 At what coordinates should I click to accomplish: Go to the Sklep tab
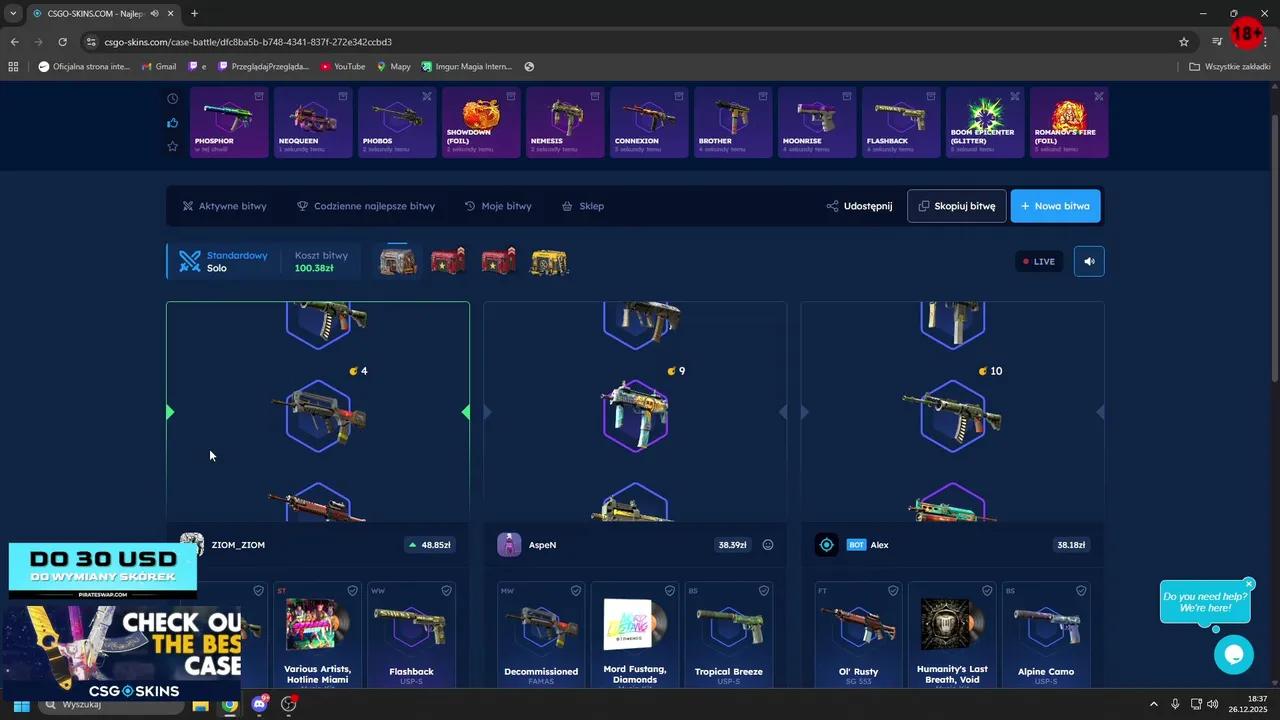(x=583, y=206)
